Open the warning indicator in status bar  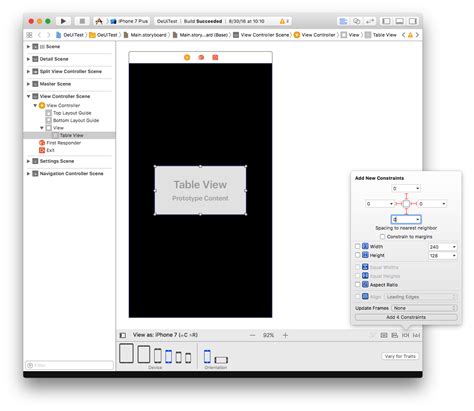coord(283,21)
